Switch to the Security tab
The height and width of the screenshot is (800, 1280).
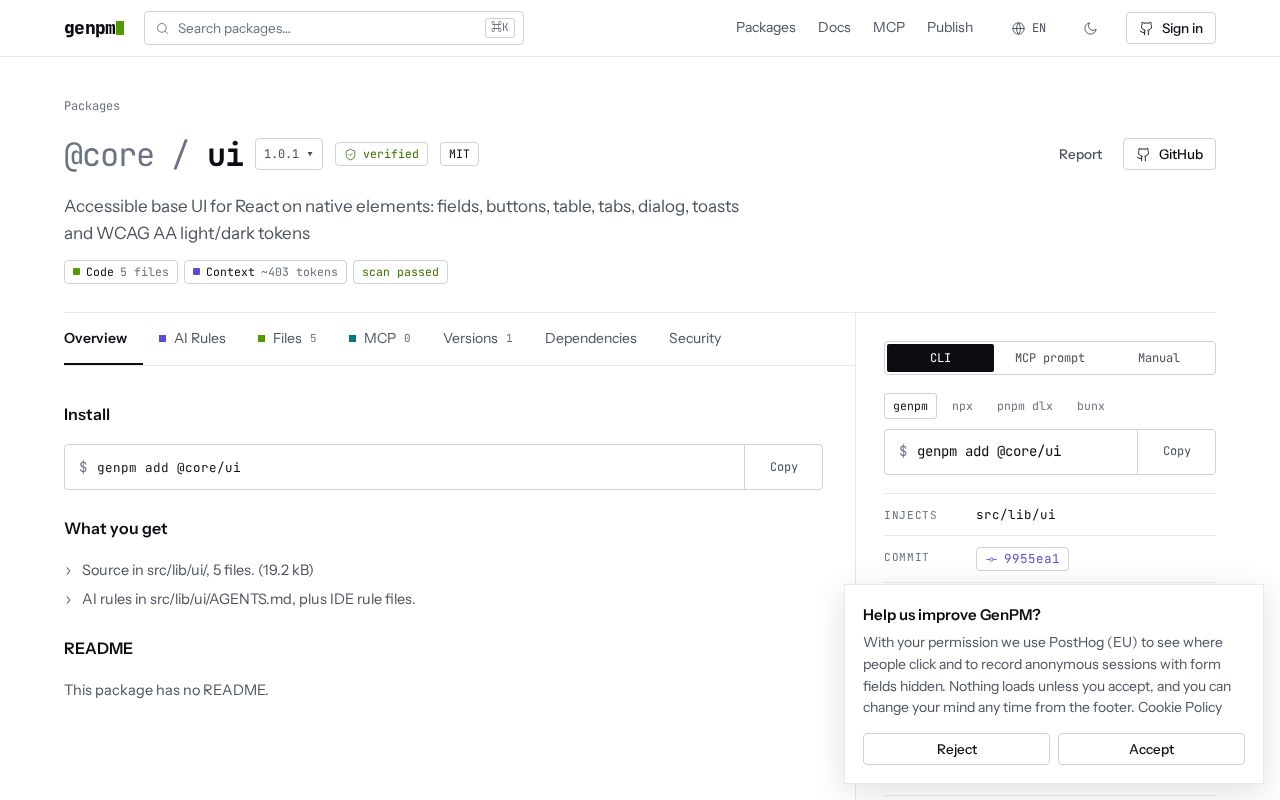pyautogui.click(x=695, y=338)
